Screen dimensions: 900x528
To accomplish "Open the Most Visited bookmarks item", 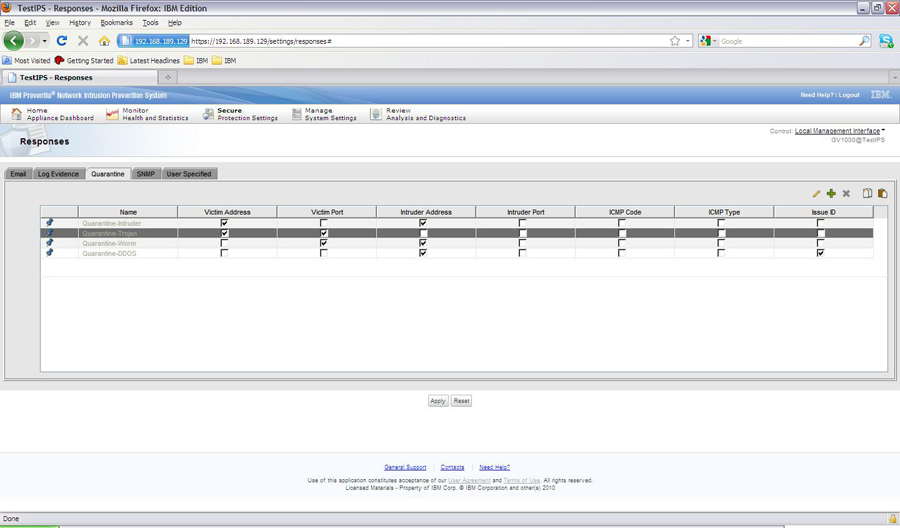I will point(26,60).
